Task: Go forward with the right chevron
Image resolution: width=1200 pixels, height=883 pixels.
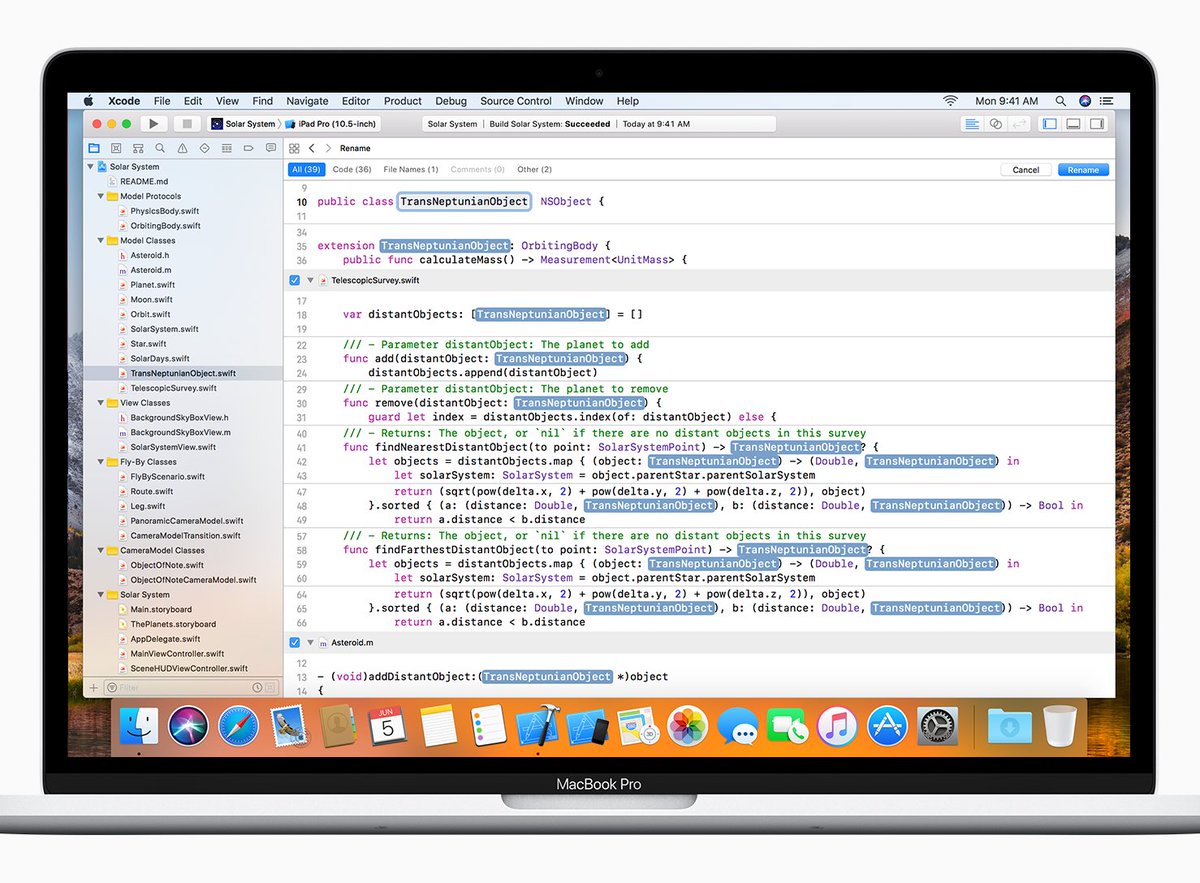Action: coord(326,148)
